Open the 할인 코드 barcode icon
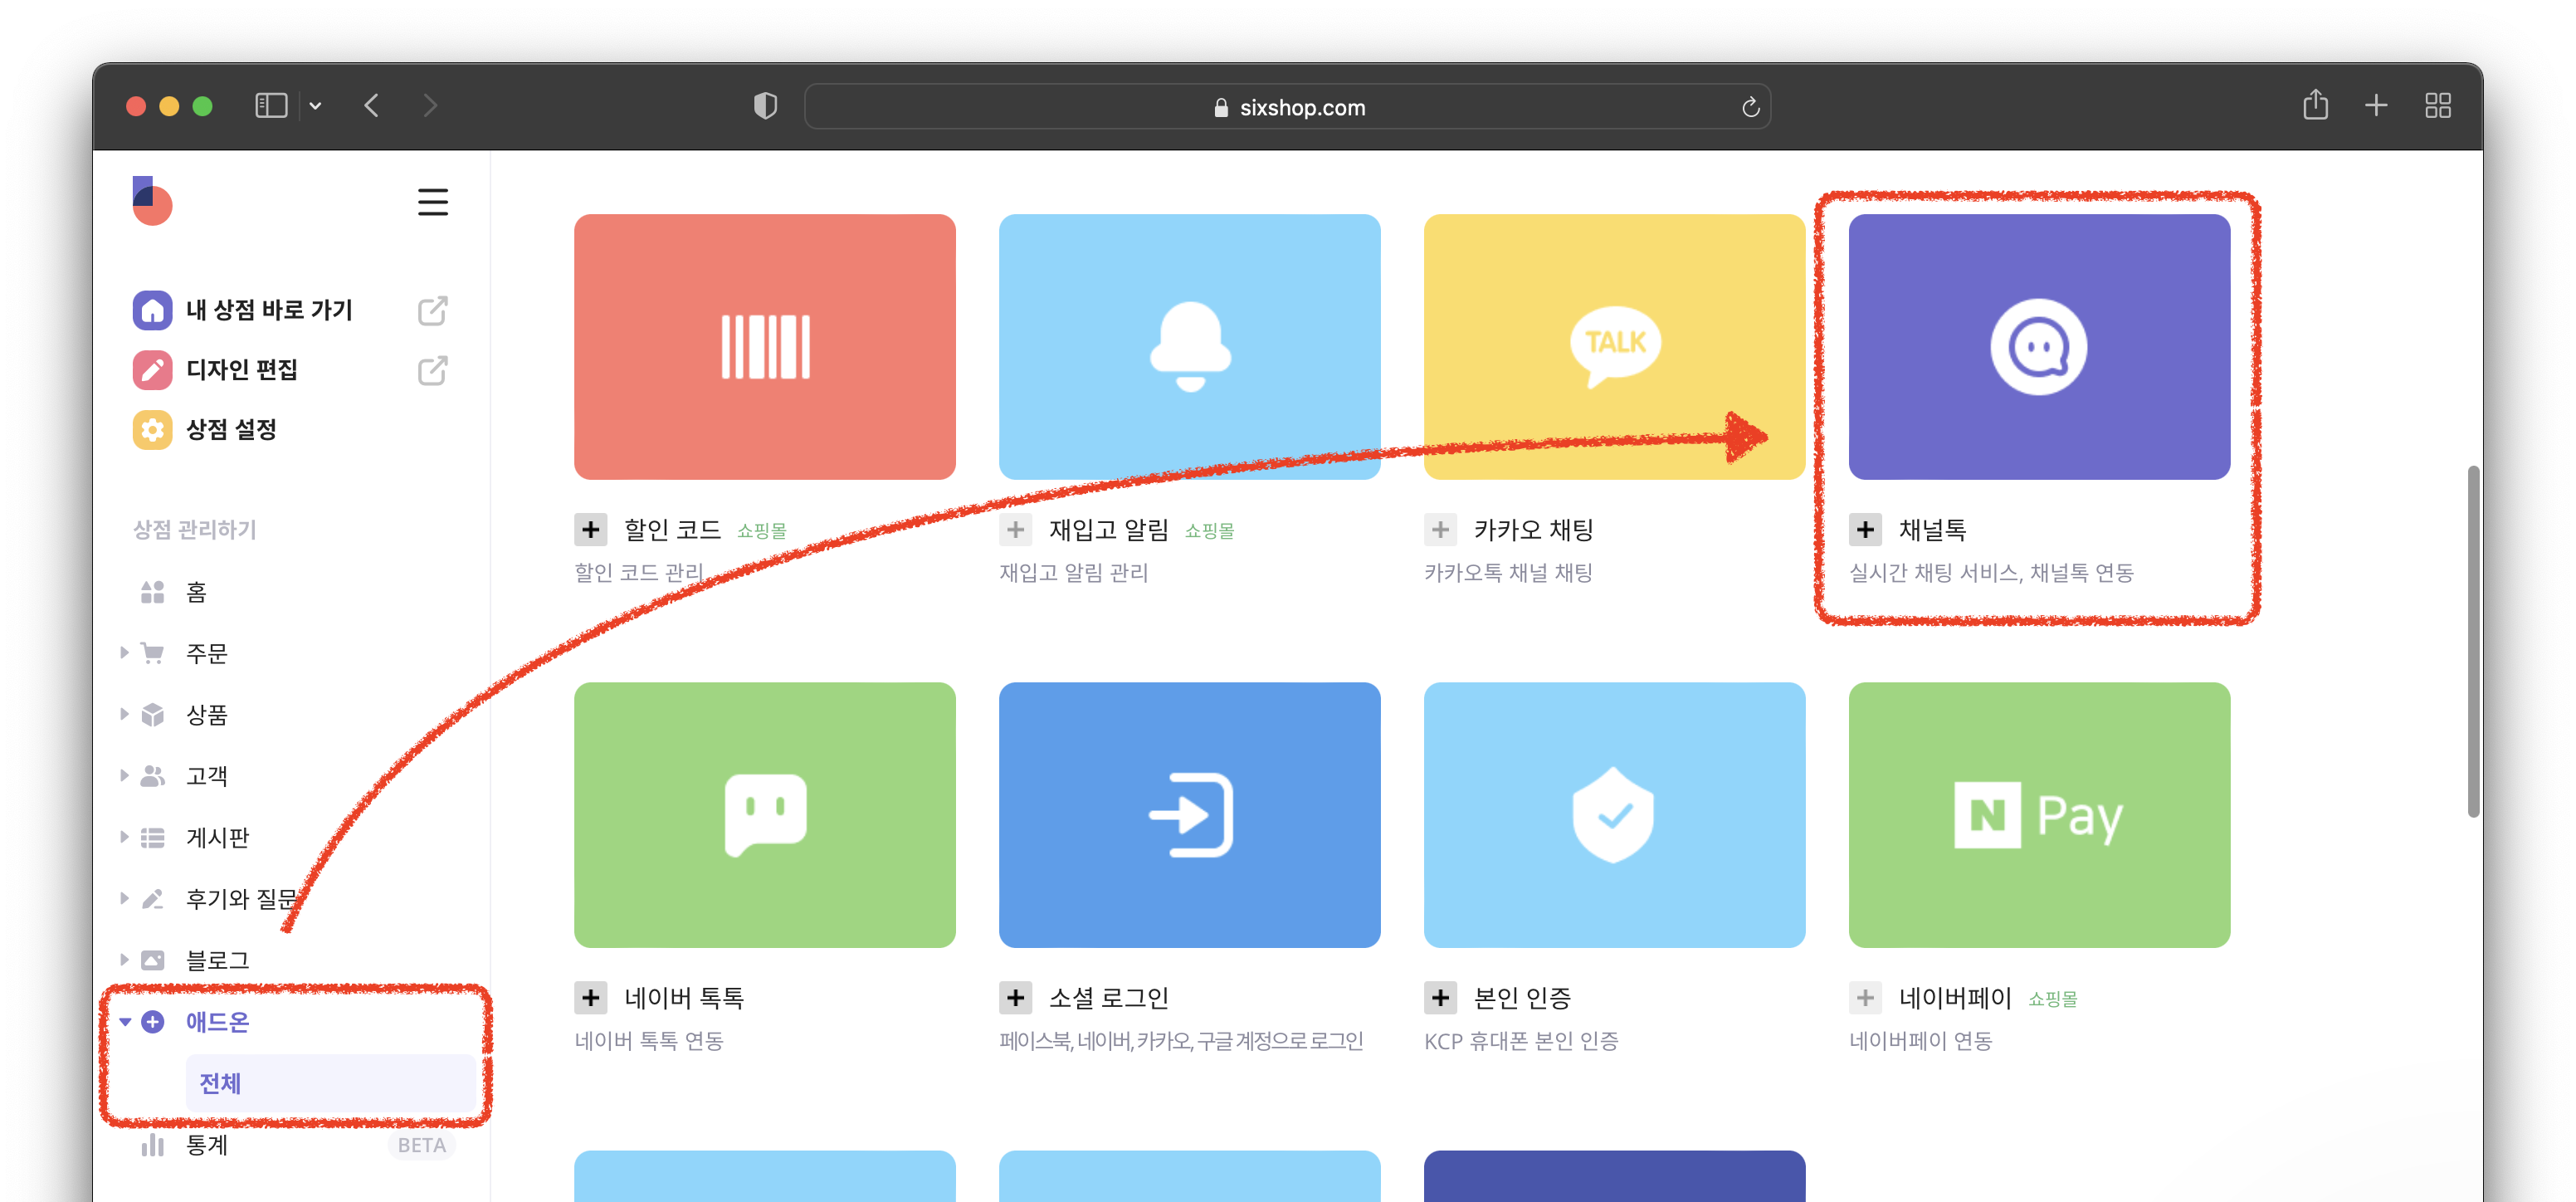This screenshot has width=2576, height=1202. (764, 345)
